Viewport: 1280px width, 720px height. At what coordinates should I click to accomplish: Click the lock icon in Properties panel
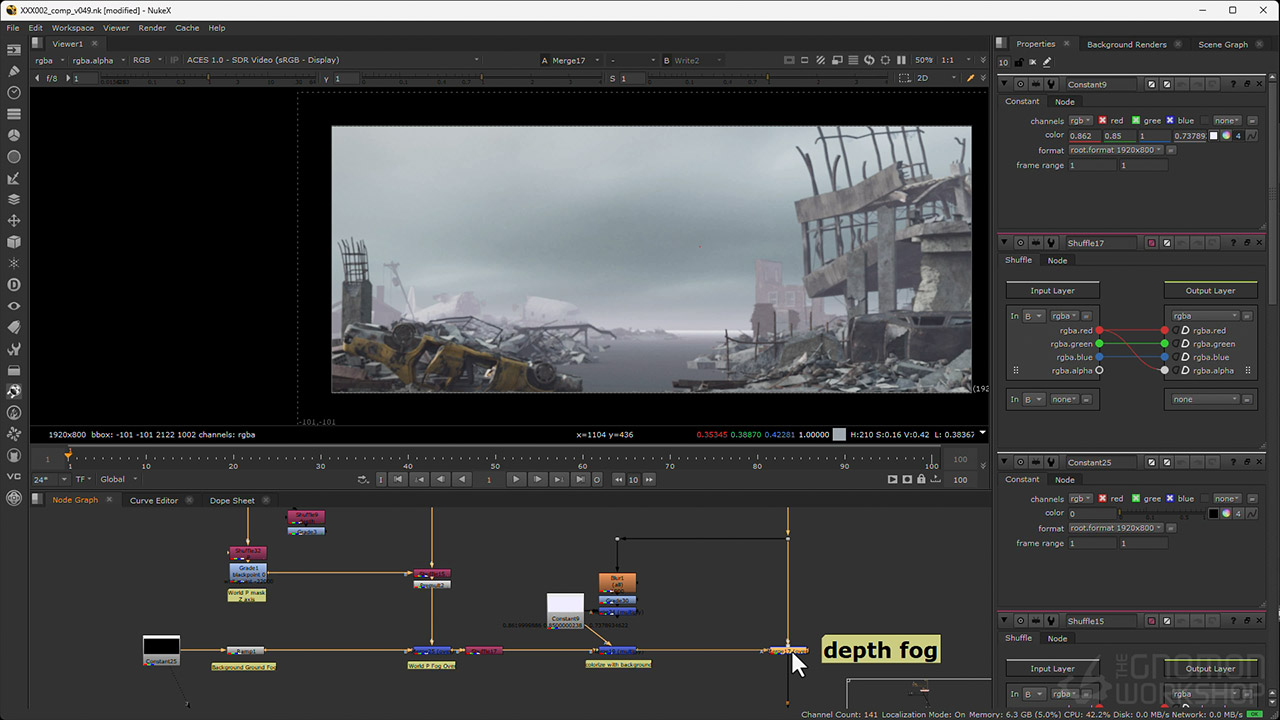1019,62
